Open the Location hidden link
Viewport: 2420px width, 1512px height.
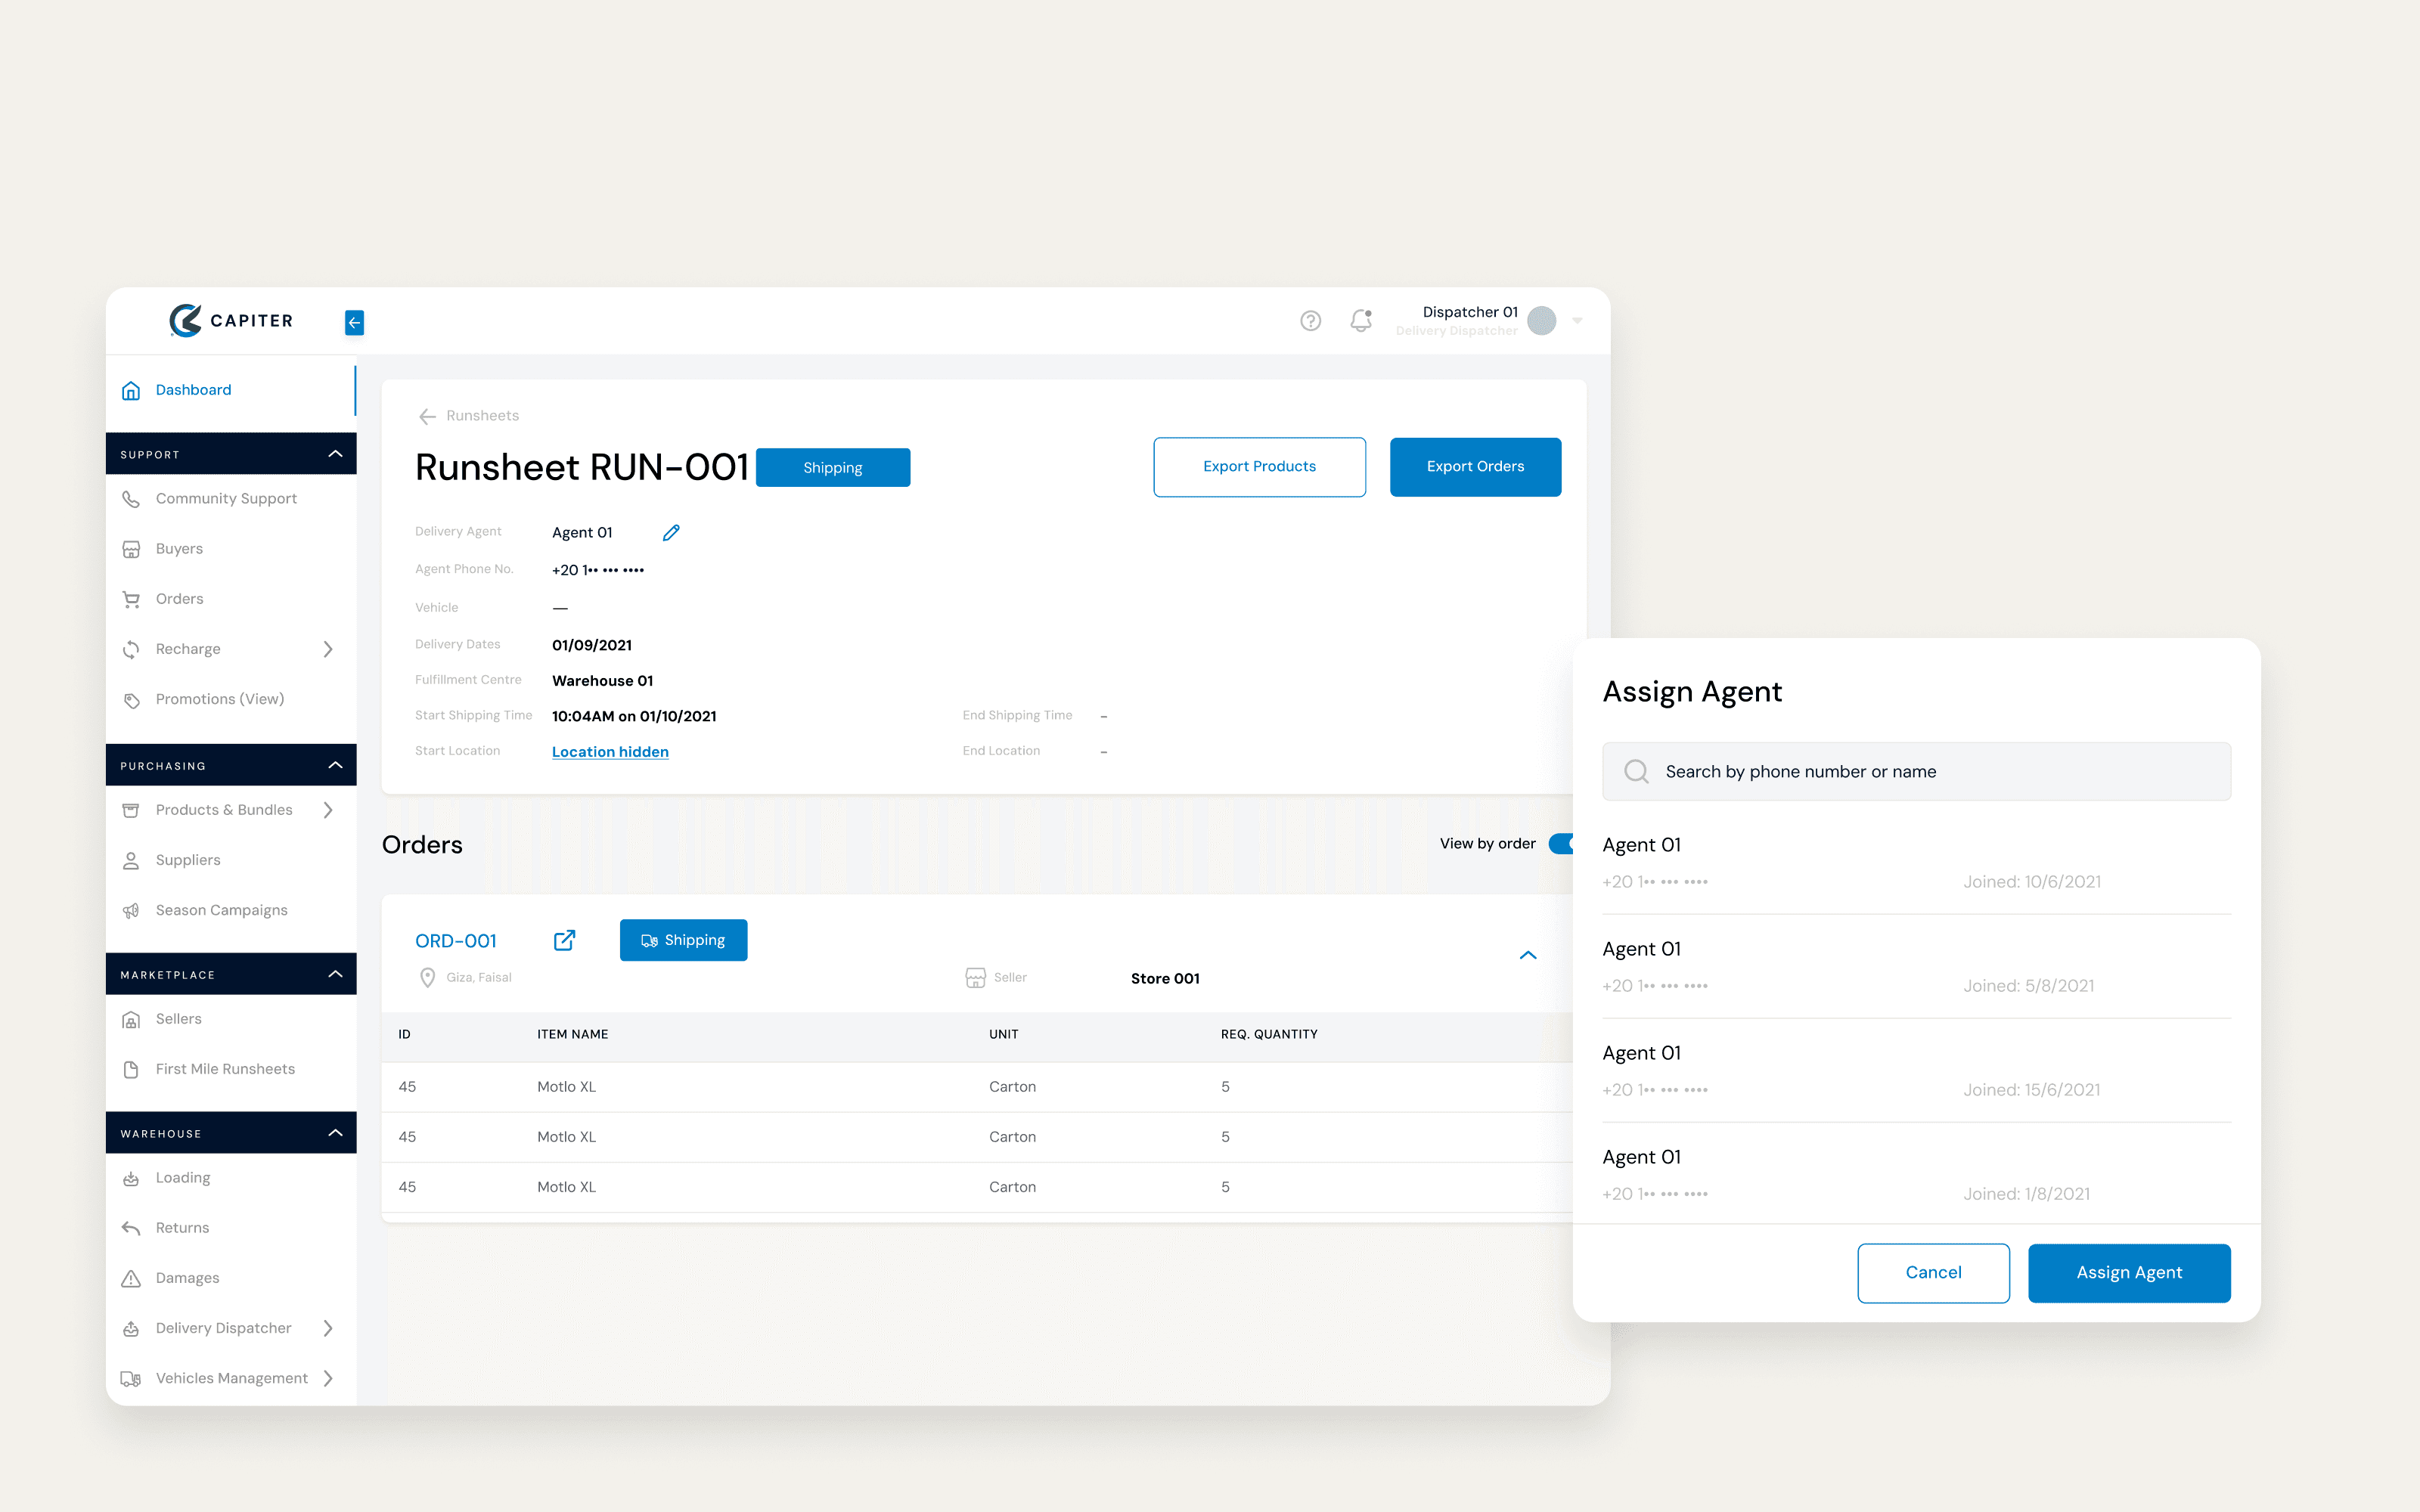click(x=610, y=752)
